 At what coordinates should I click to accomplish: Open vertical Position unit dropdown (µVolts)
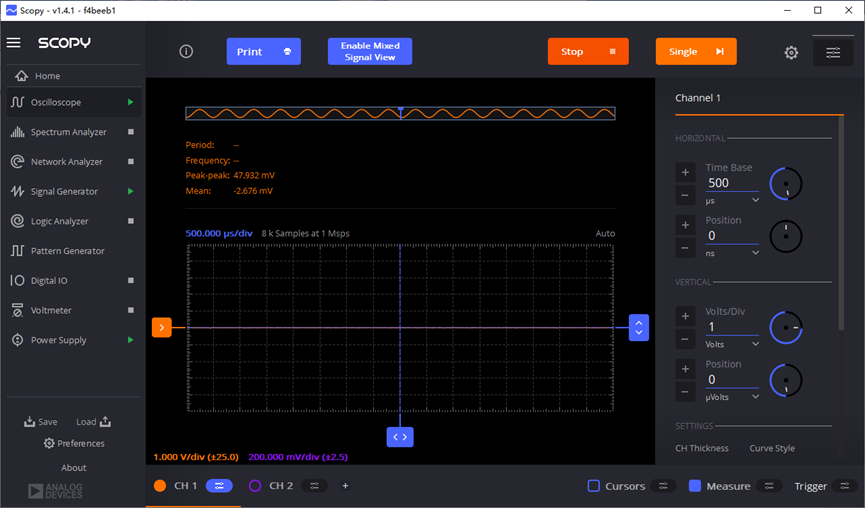coord(733,397)
